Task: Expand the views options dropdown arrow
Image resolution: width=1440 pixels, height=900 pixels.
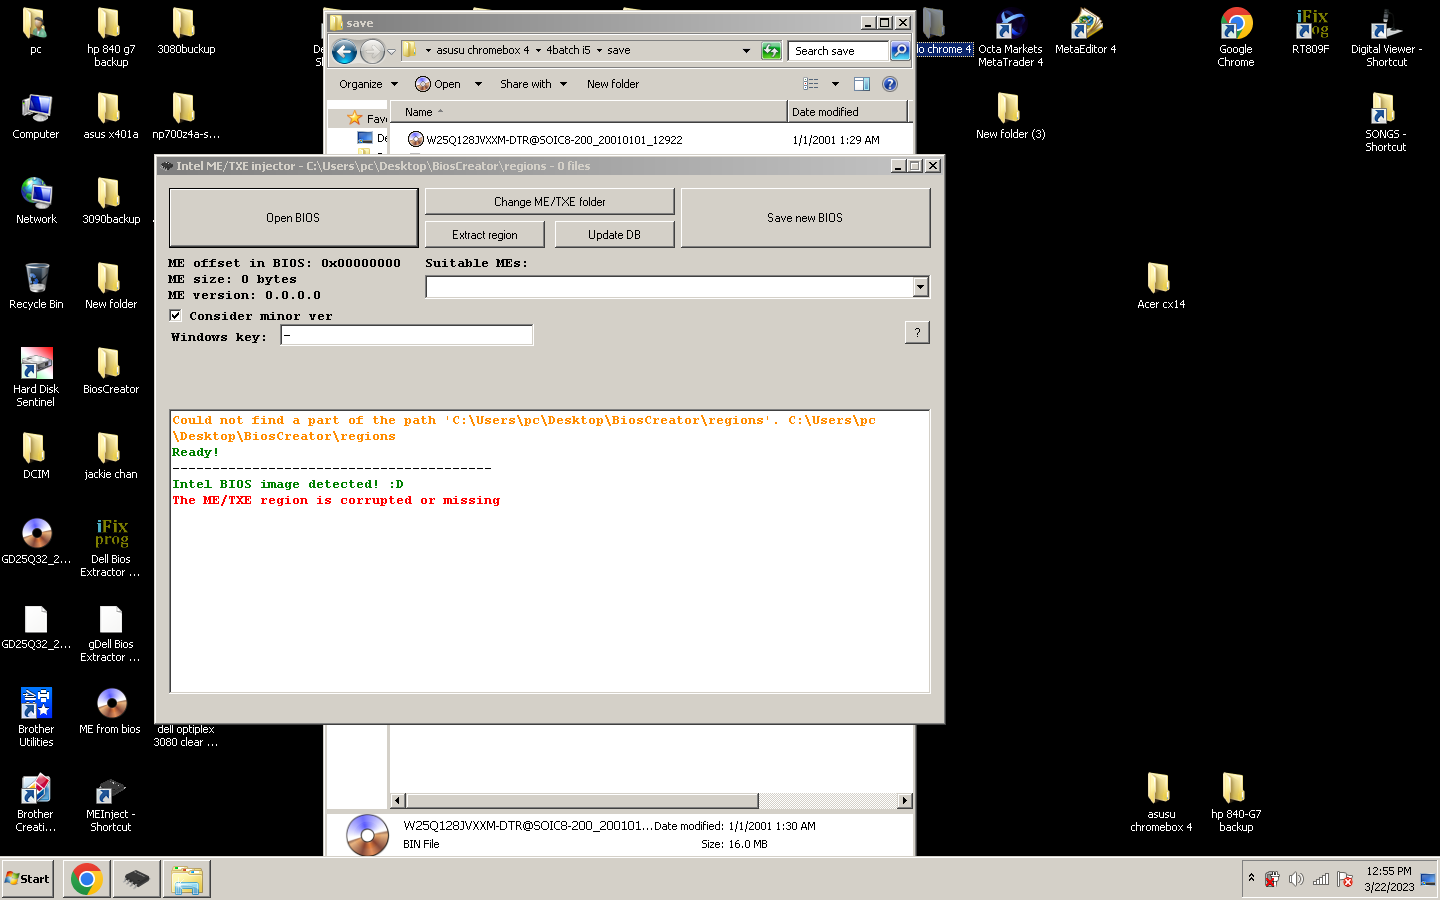Action: coord(835,84)
